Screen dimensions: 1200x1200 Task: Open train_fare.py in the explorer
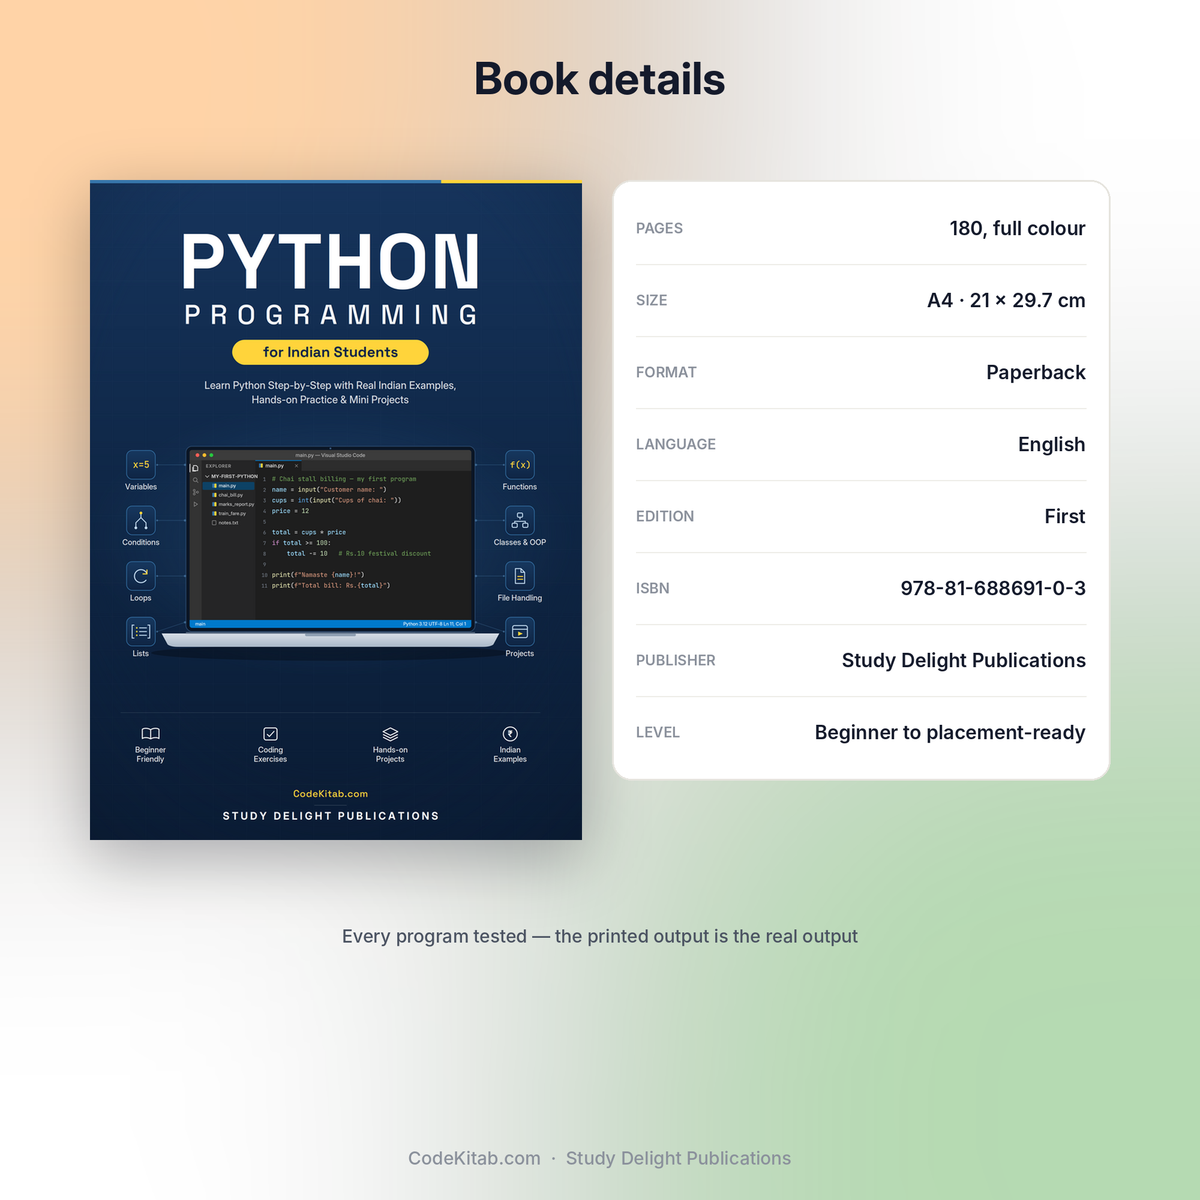229,513
